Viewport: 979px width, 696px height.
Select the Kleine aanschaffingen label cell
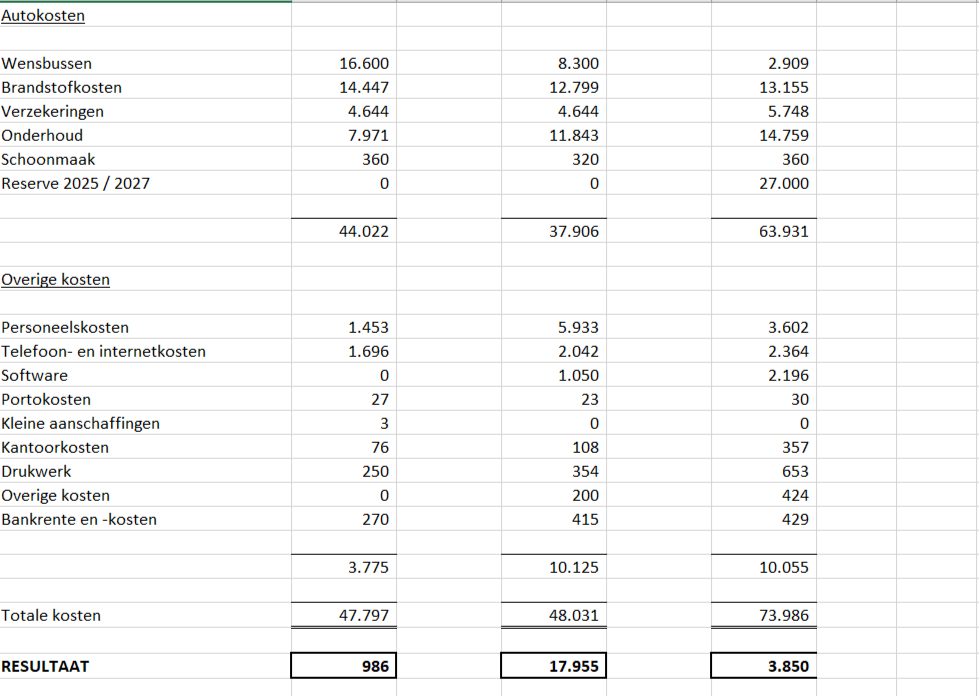(x=81, y=424)
